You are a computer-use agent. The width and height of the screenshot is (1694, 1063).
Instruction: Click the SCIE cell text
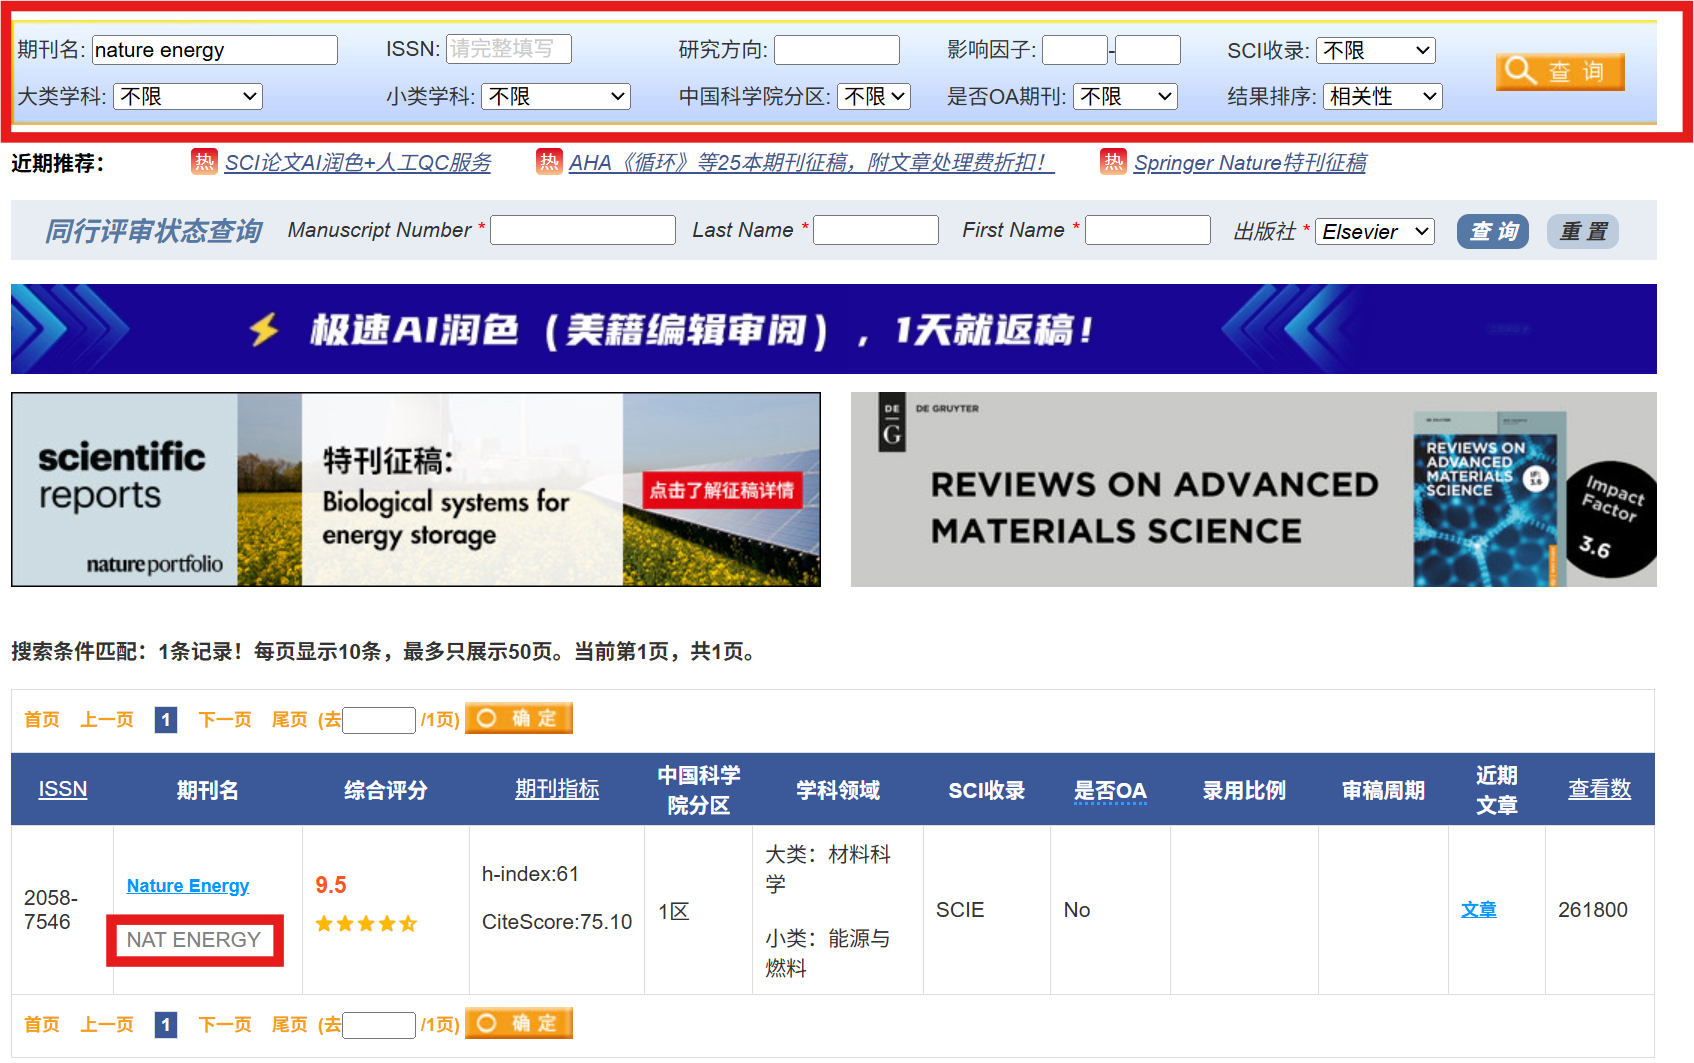[x=960, y=910]
